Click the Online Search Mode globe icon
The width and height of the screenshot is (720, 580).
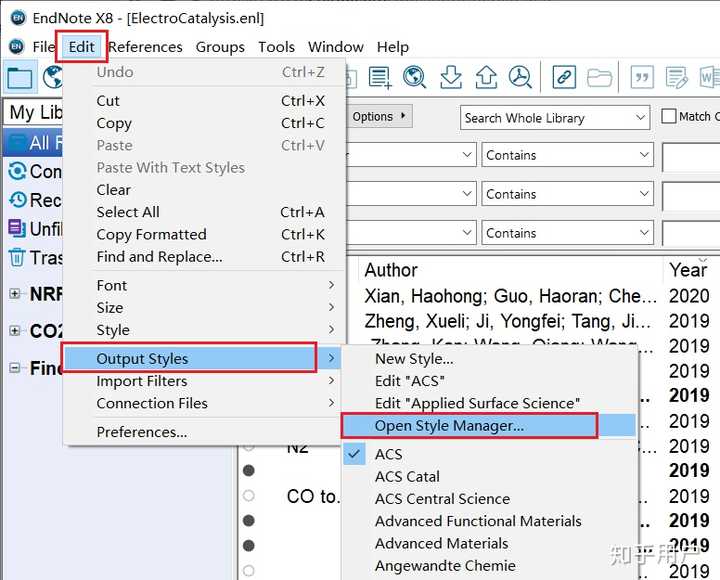(x=52, y=77)
